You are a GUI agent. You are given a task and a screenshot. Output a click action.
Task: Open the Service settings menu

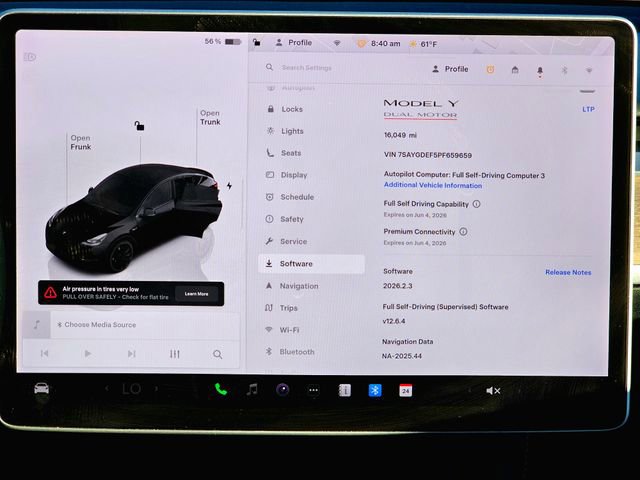click(x=293, y=241)
